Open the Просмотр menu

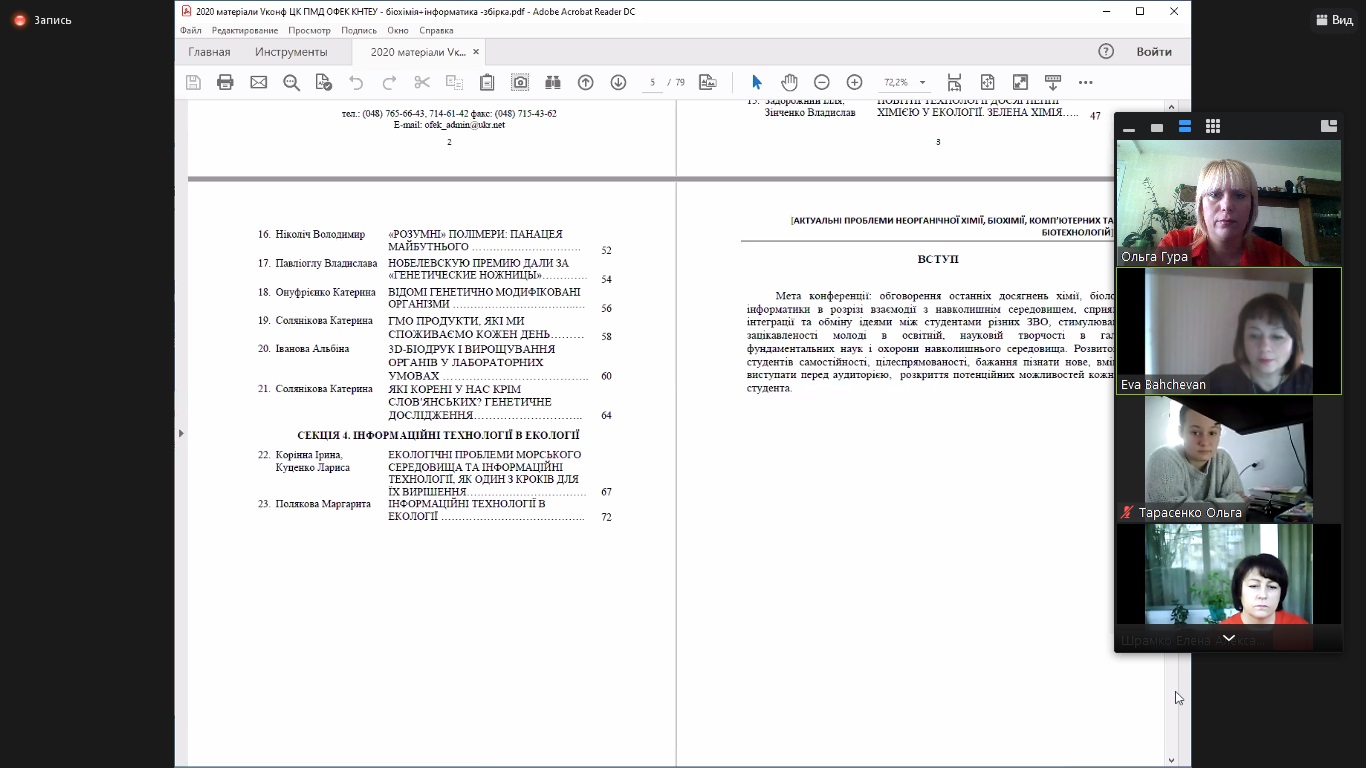[310, 30]
